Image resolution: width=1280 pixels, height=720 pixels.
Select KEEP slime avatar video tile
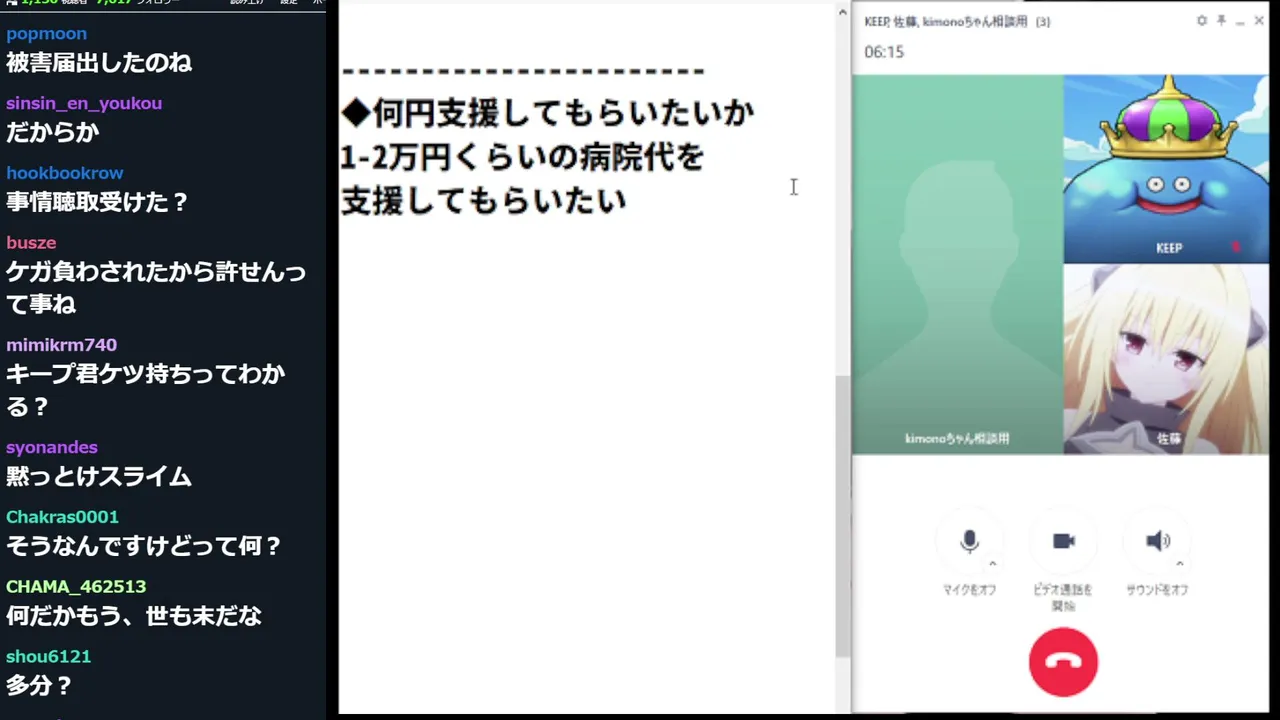coord(1166,168)
